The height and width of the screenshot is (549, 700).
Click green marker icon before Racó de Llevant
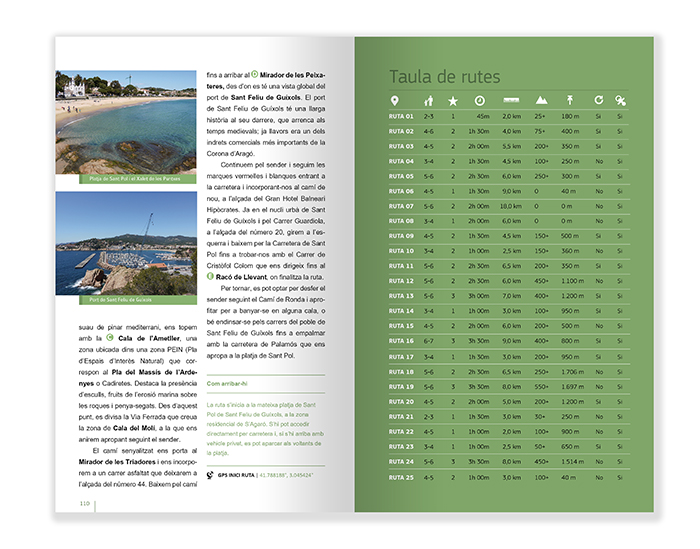click(210, 276)
